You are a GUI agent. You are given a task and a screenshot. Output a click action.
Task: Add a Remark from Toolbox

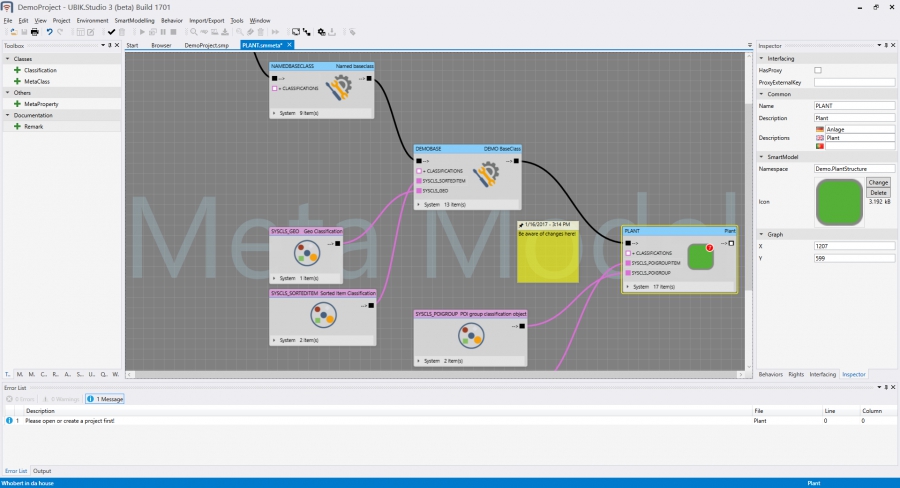[x=33, y=126]
